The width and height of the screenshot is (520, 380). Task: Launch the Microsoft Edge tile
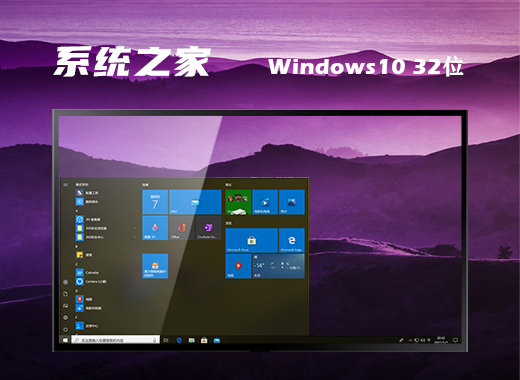pyautogui.click(x=292, y=240)
